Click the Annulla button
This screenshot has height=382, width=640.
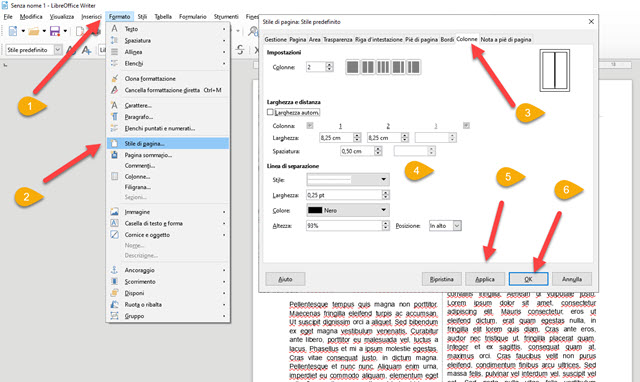point(572,279)
